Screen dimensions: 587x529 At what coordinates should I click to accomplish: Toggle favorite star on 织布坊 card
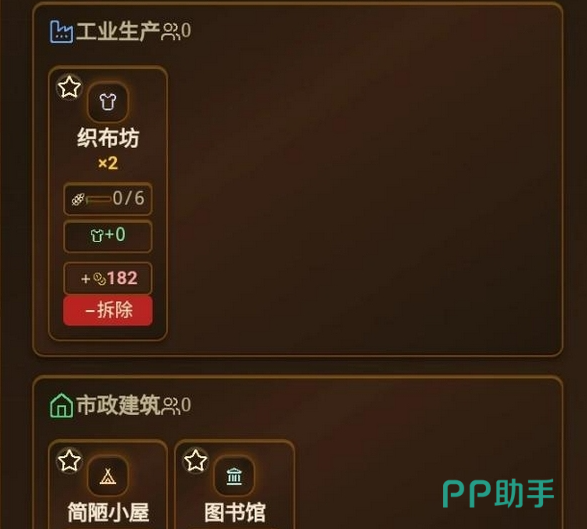[69, 87]
